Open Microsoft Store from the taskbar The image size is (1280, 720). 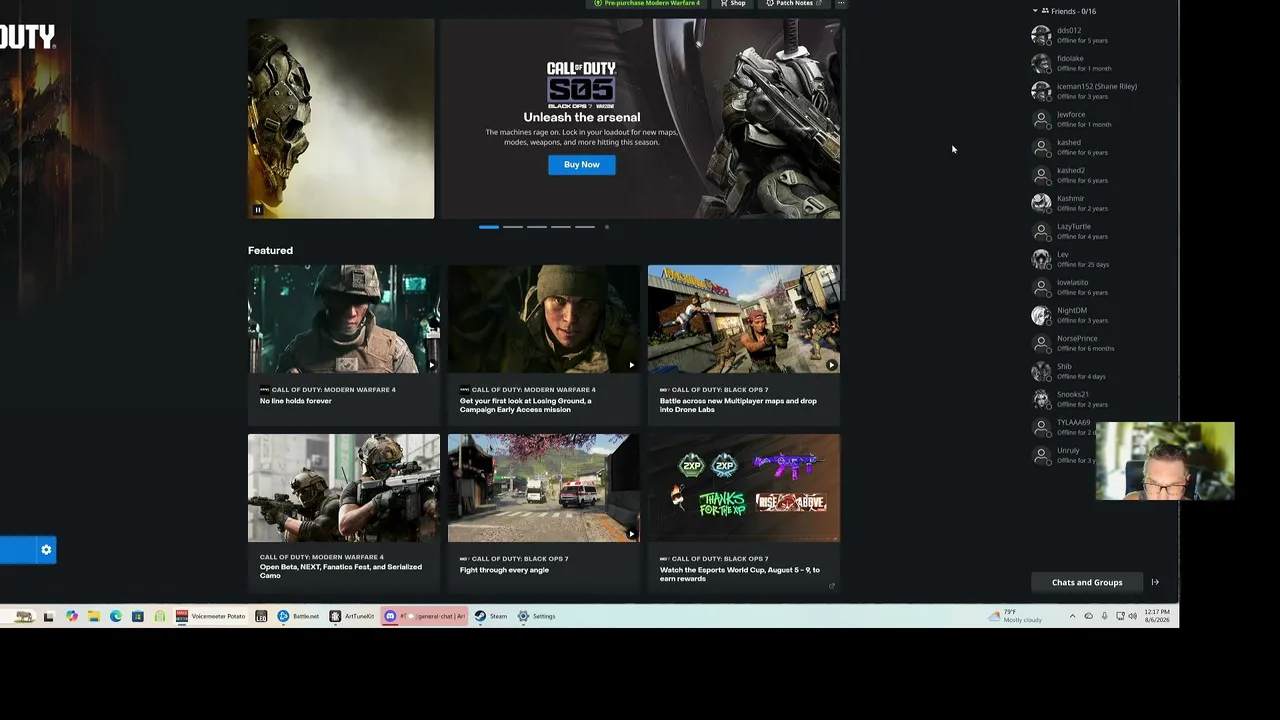pyautogui.click(x=138, y=616)
